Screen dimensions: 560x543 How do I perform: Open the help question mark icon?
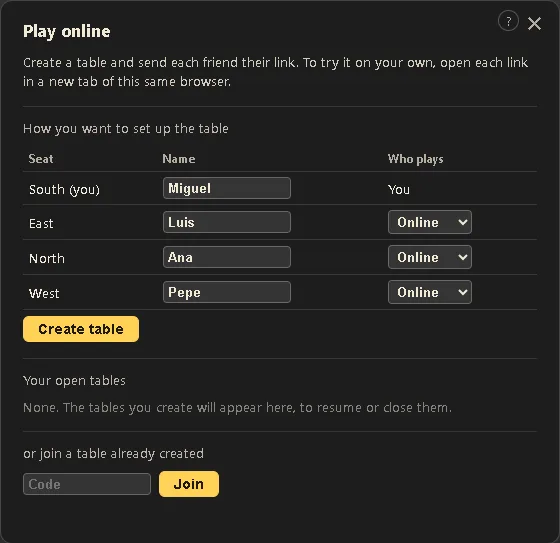(508, 21)
